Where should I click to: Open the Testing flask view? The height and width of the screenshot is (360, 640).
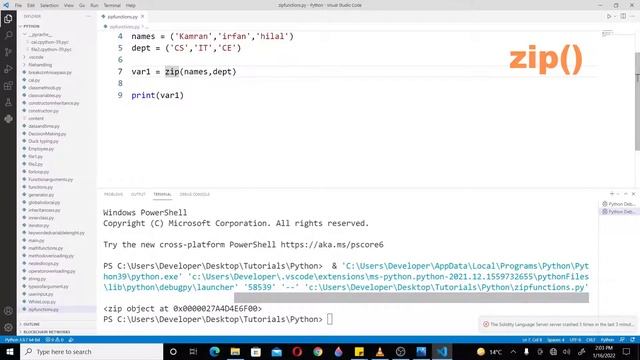tap(8, 102)
